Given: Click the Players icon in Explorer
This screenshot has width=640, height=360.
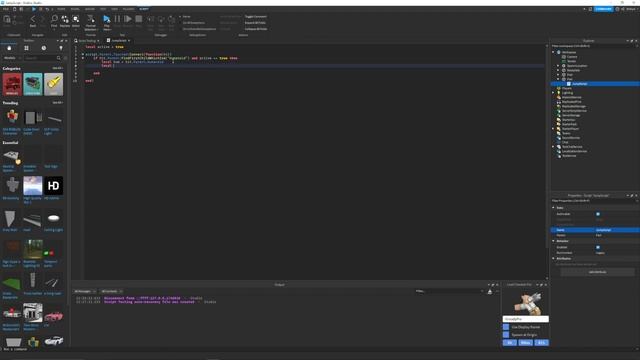Looking at the screenshot, I should [559, 88].
